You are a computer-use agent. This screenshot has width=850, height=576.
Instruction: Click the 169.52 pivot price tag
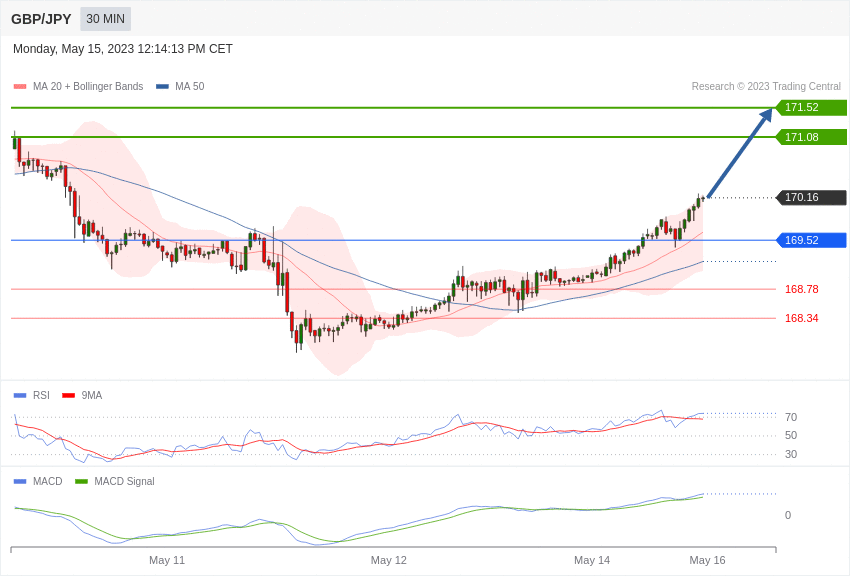click(x=812, y=240)
